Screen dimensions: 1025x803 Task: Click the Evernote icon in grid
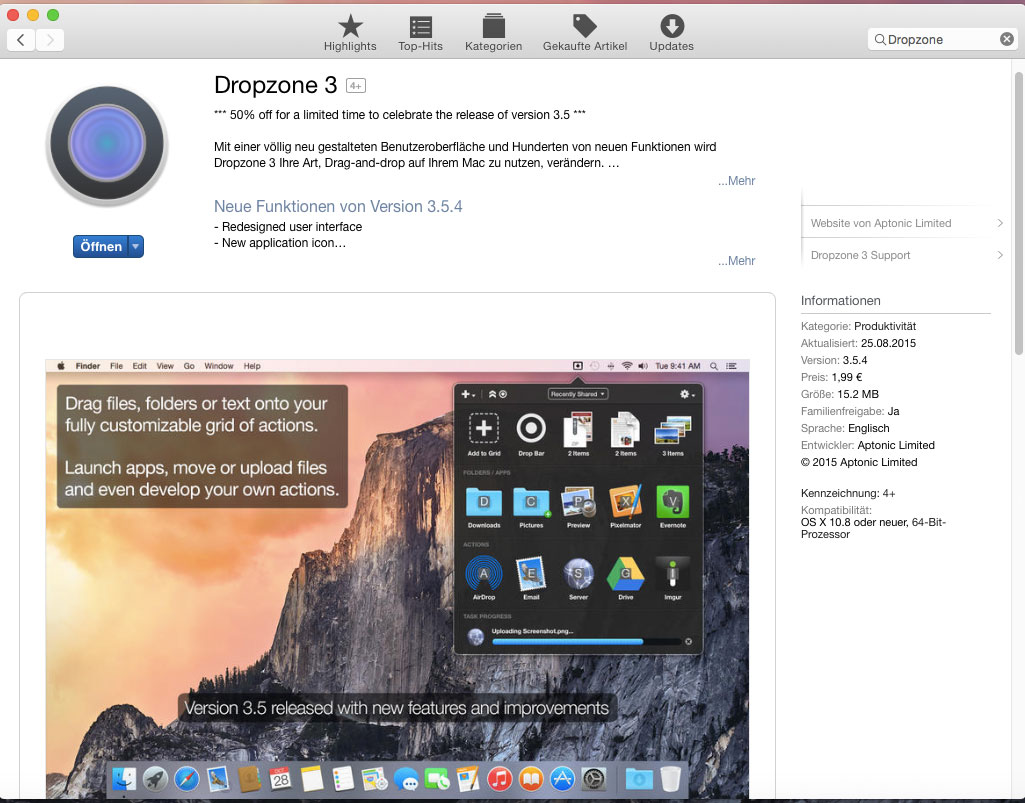point(673,502)
